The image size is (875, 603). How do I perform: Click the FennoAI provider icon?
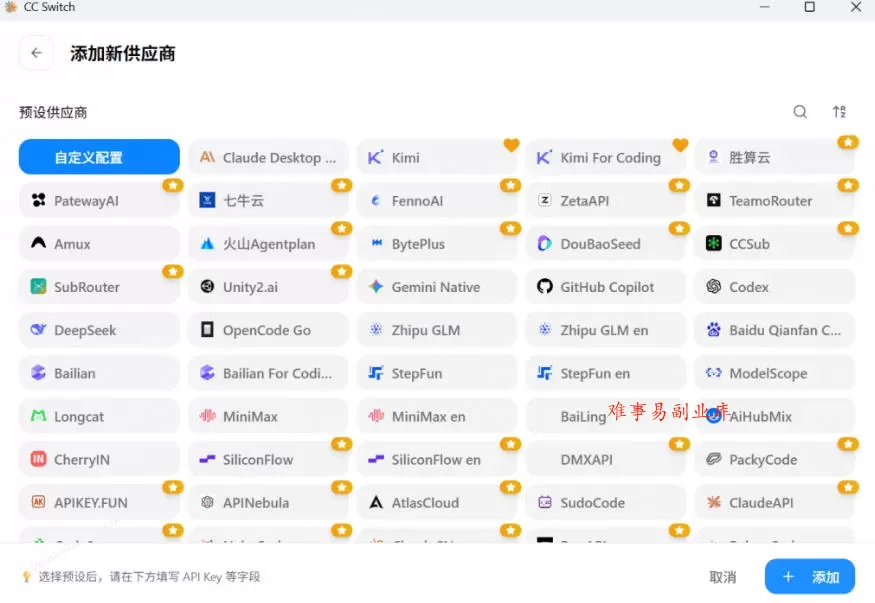[x=376, y=200]
